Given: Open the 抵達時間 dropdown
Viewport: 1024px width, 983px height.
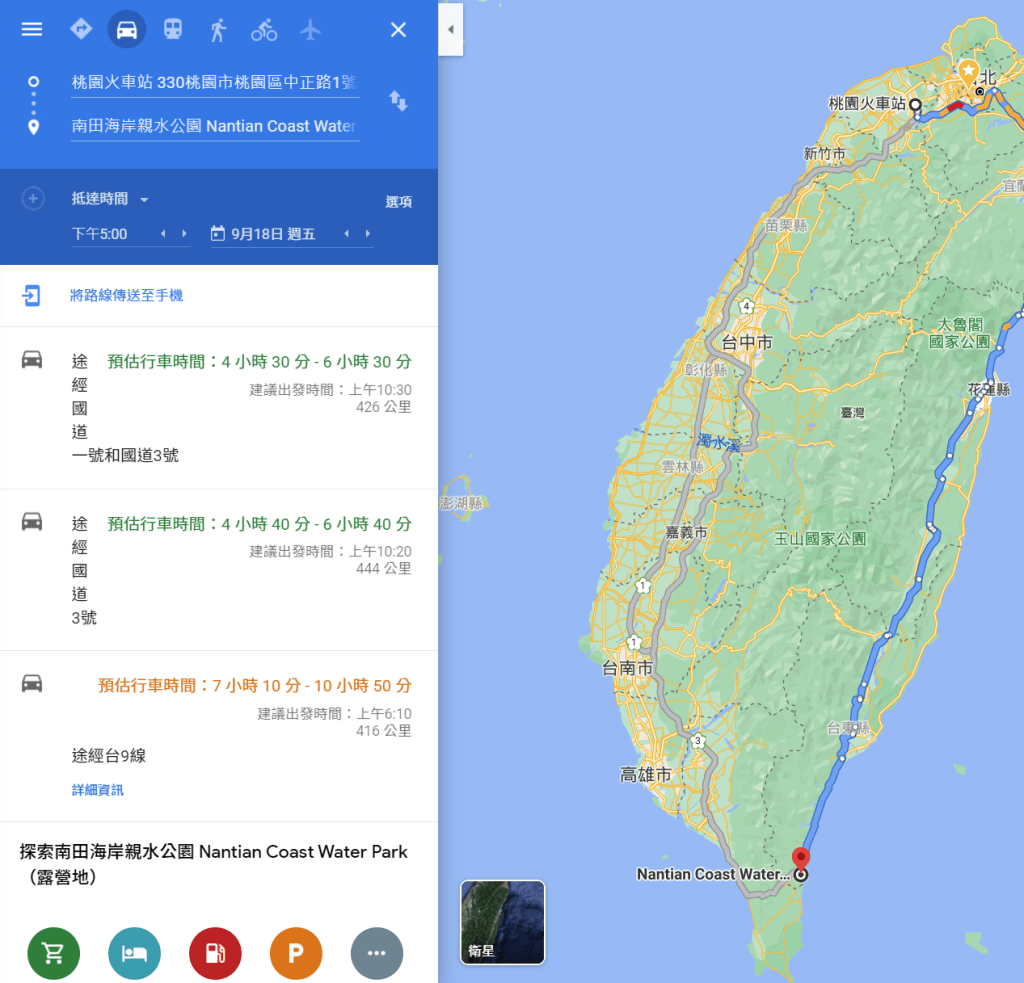Looking at the screenshot, I should [110, 200].
